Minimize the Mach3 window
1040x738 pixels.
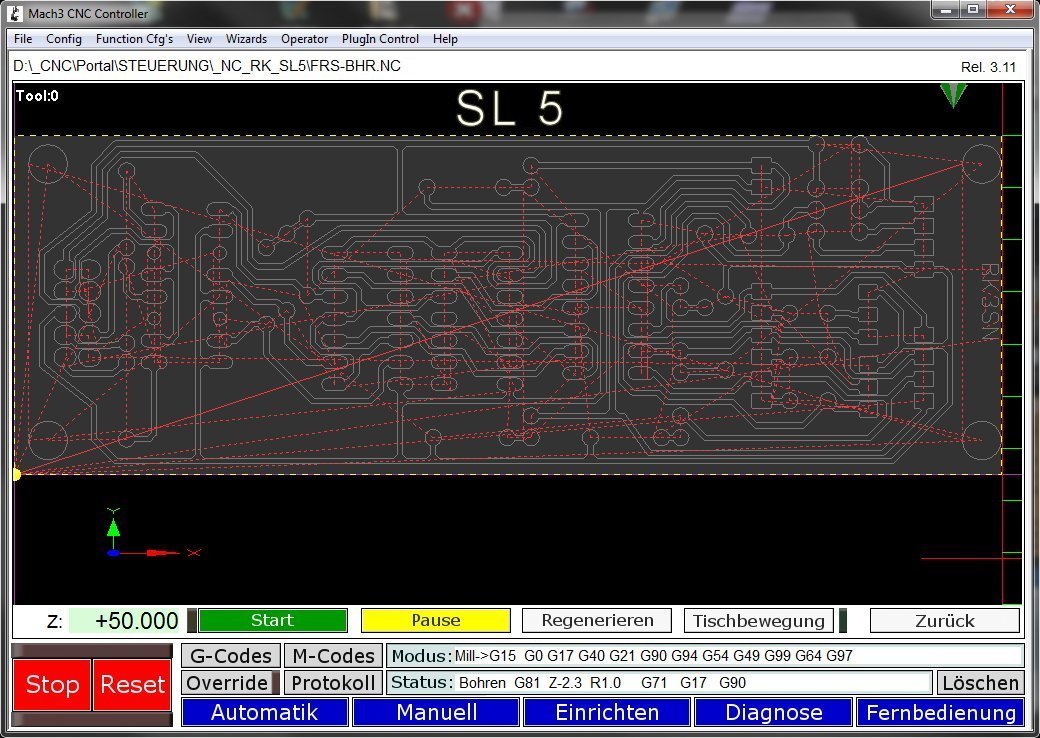[x=946, y=9]
